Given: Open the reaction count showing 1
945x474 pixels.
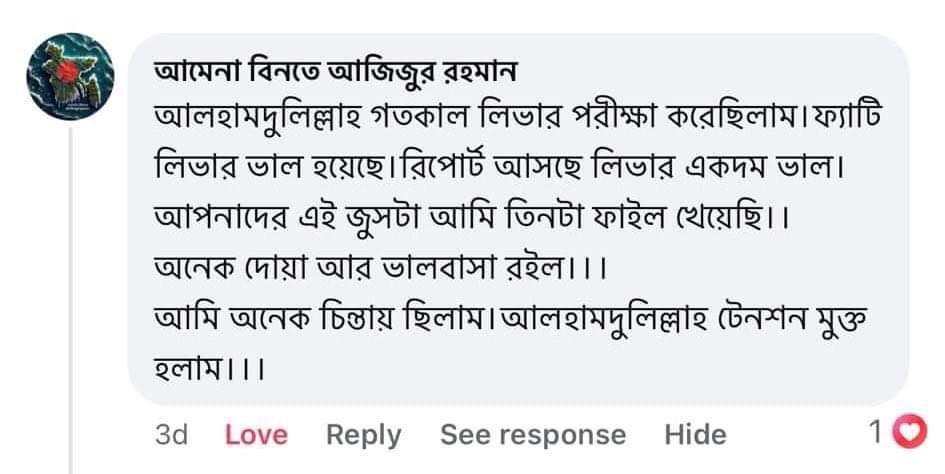Looking at the screenshot, I should [877, 434].
